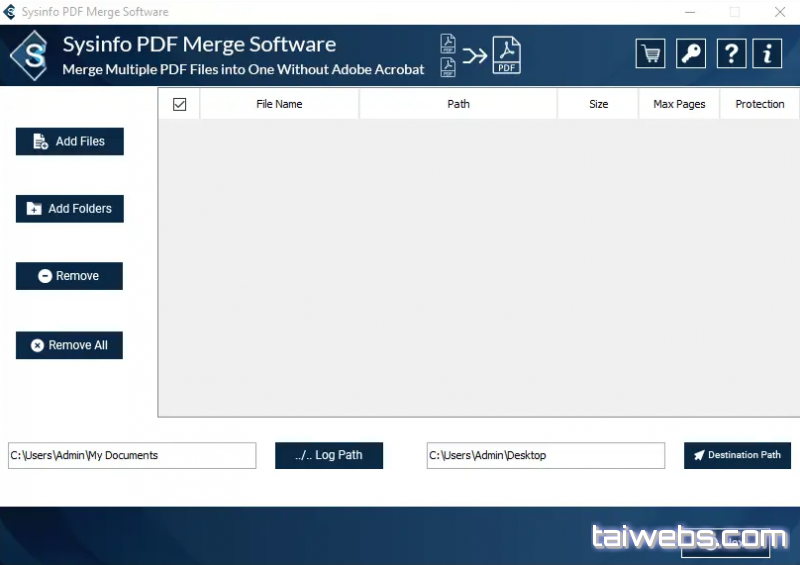This screenshot has width=800, height=565.
Task: Click the Max Pages column header
Action: point(679,104)
